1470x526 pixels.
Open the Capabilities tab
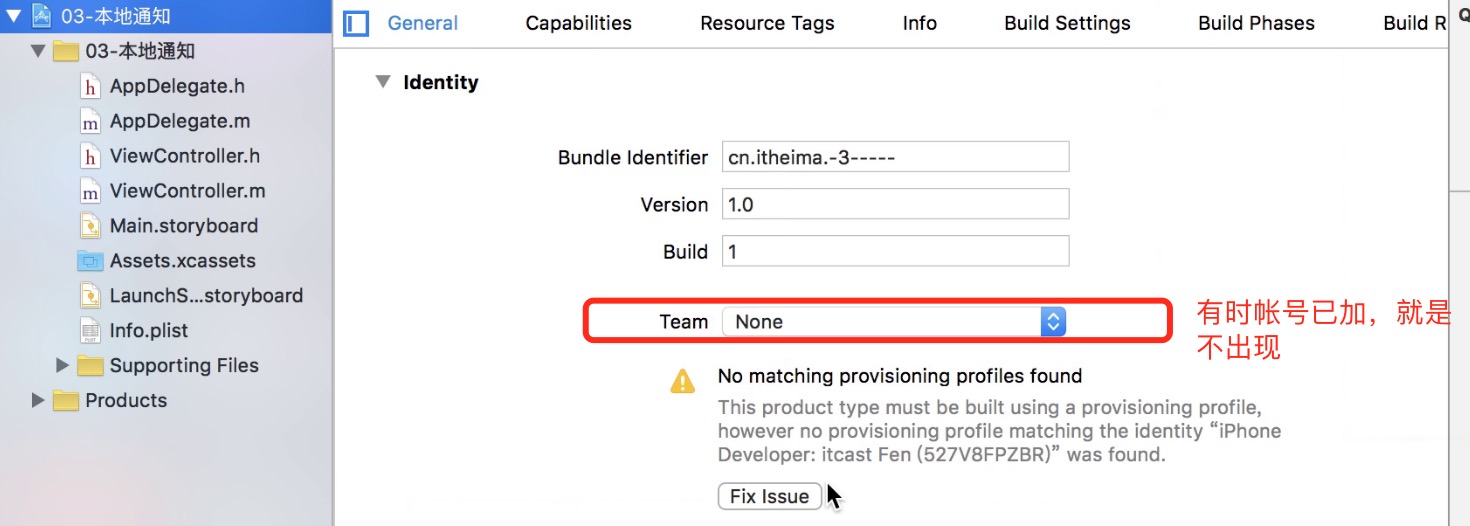579,23
